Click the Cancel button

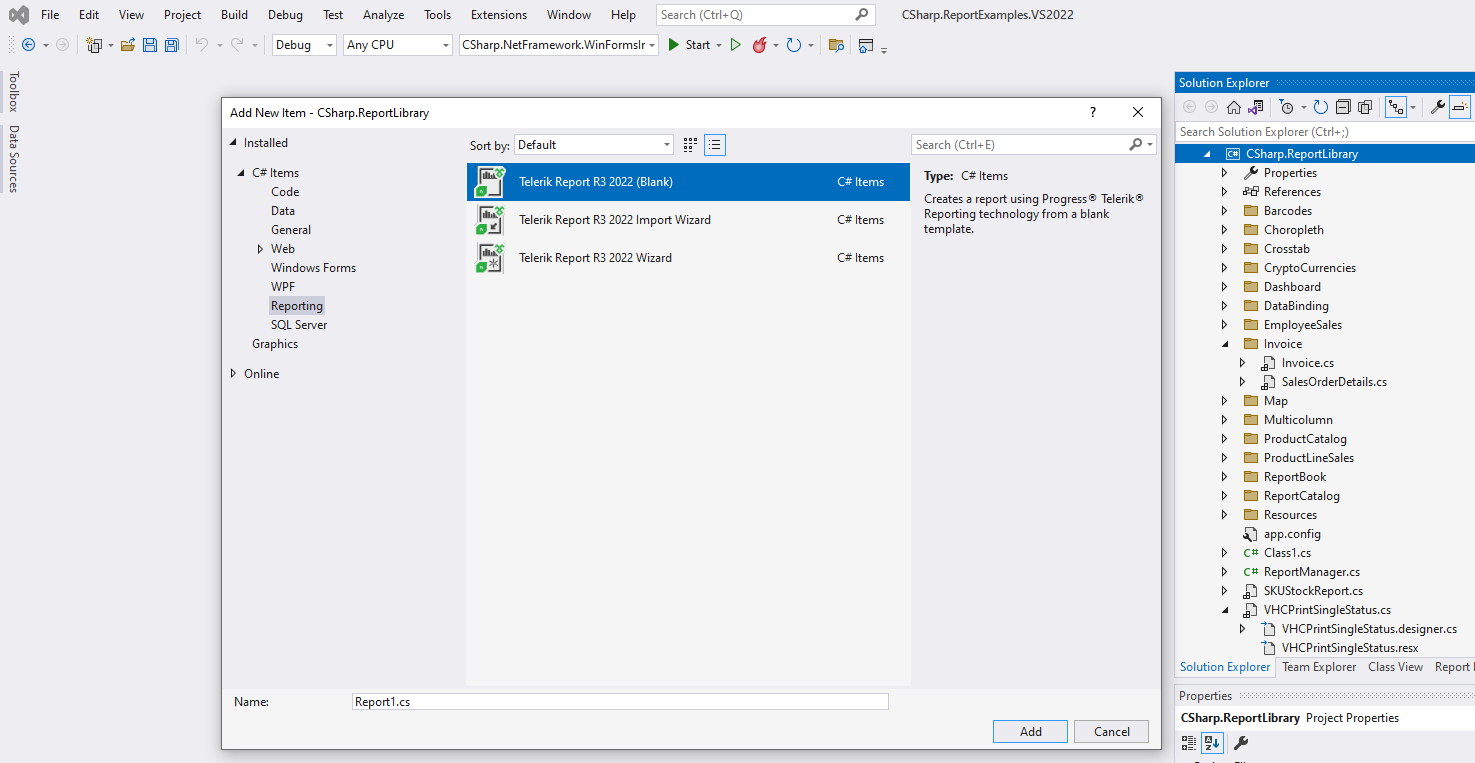(x=1111, y=731)
